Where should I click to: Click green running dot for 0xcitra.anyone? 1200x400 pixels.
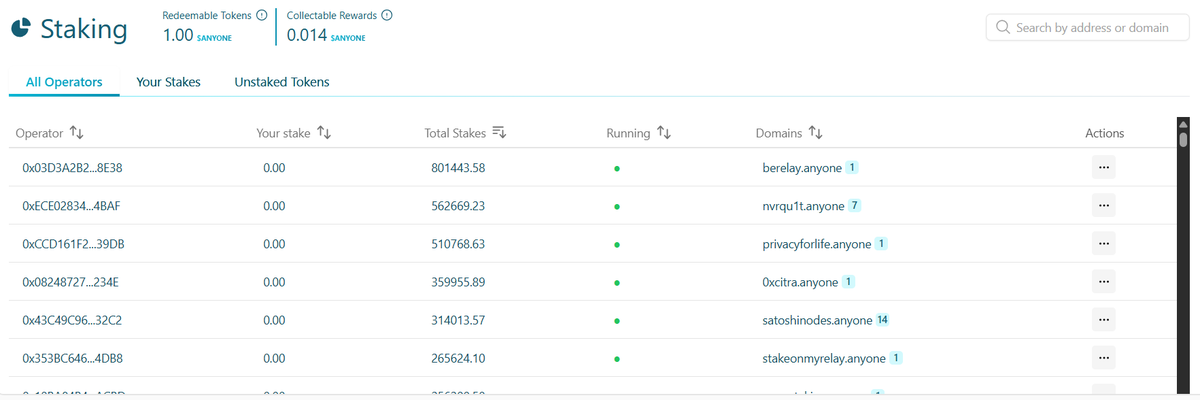[x=617, y=282]
